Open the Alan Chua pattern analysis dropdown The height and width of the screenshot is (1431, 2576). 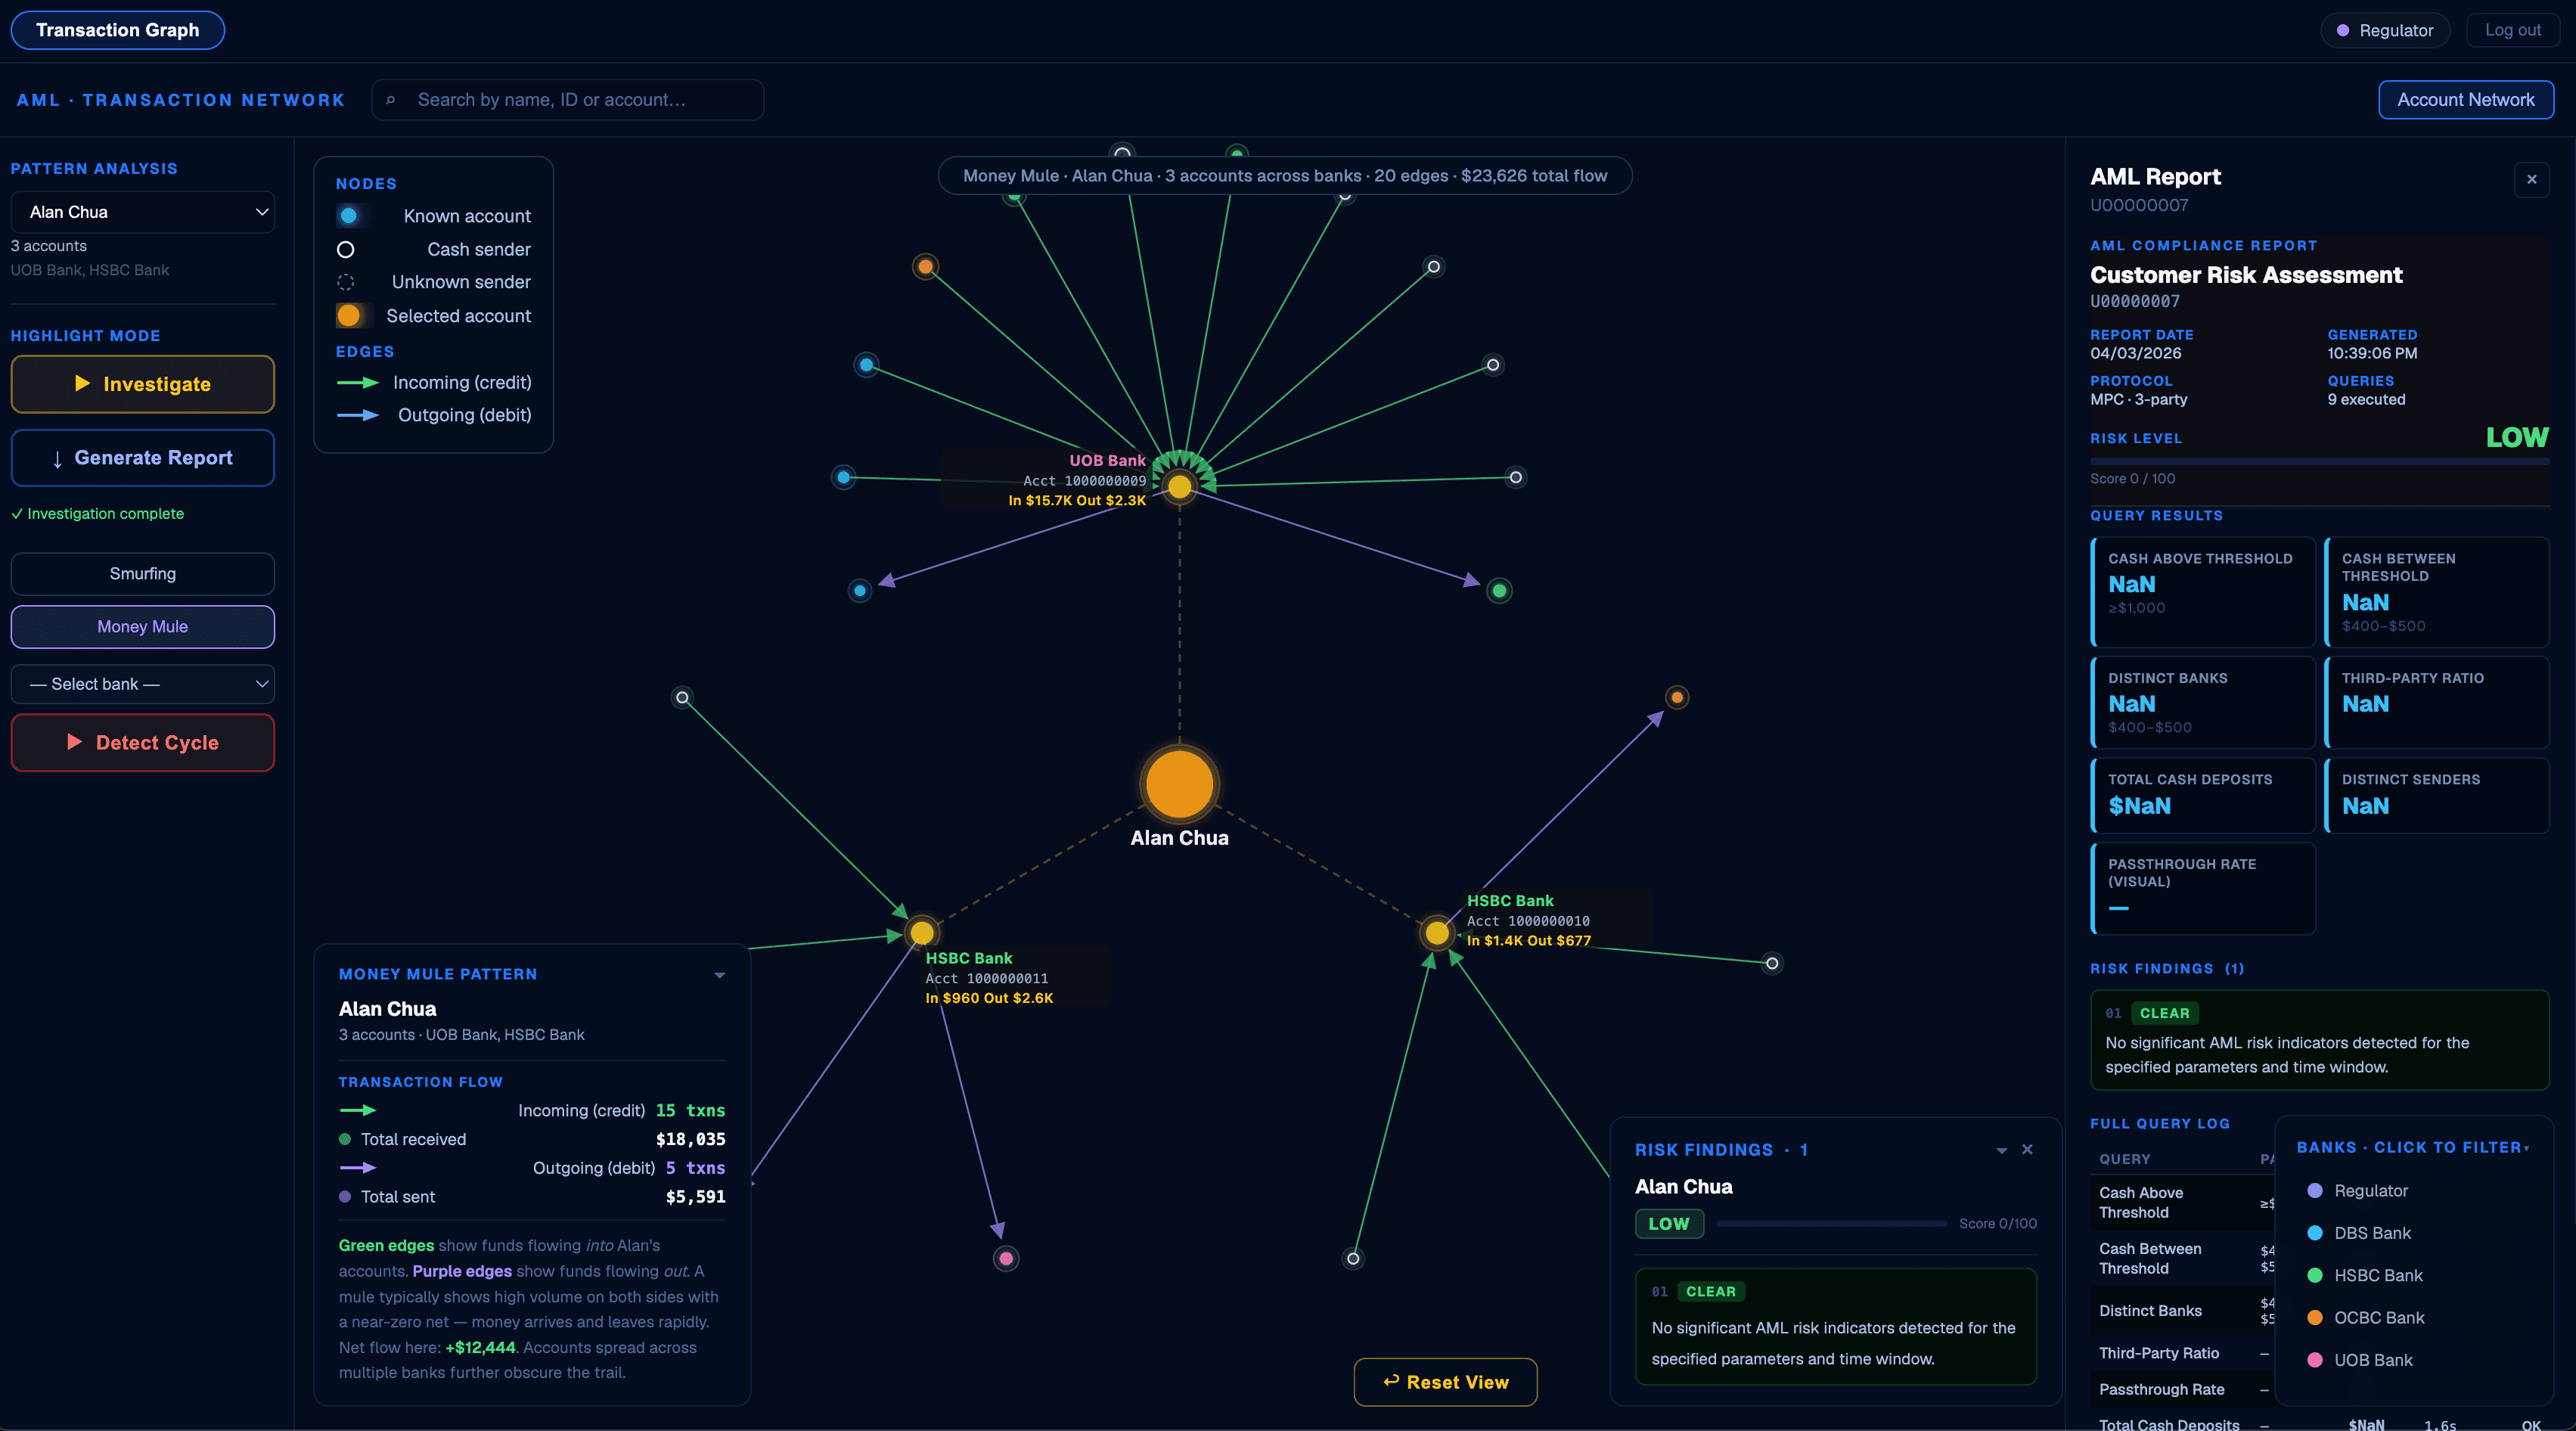tap(142, 212)
